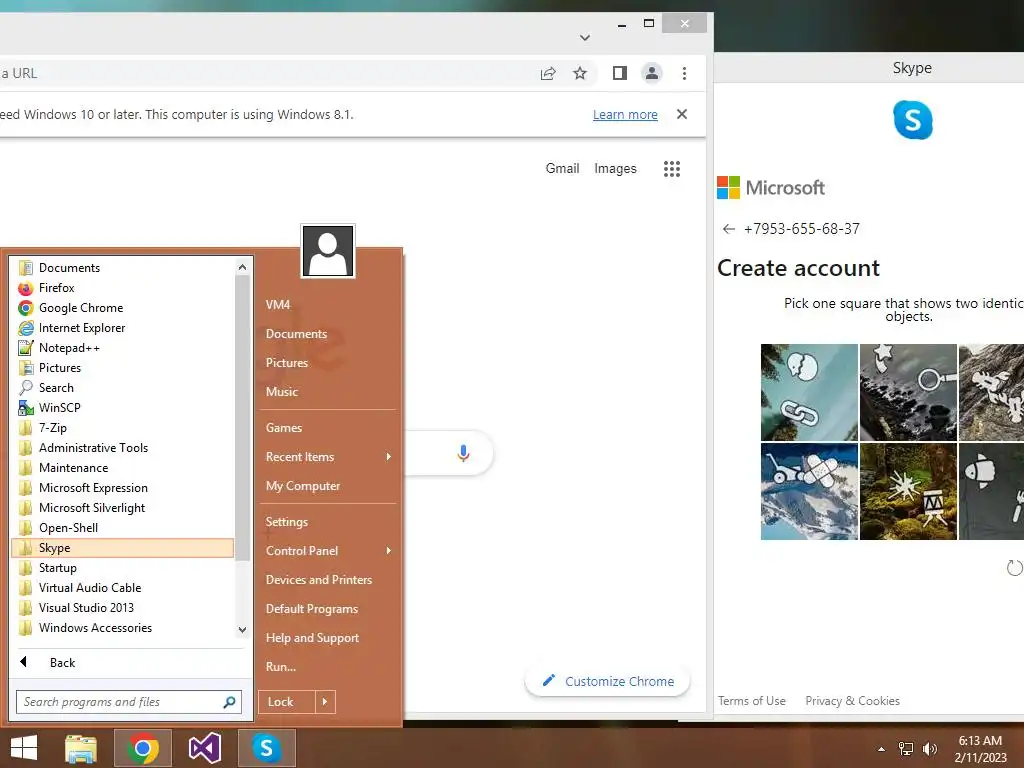Switch to Chrome on the taskbar
The height and width of the screenshot is (768, 1024).
(143, 748)
